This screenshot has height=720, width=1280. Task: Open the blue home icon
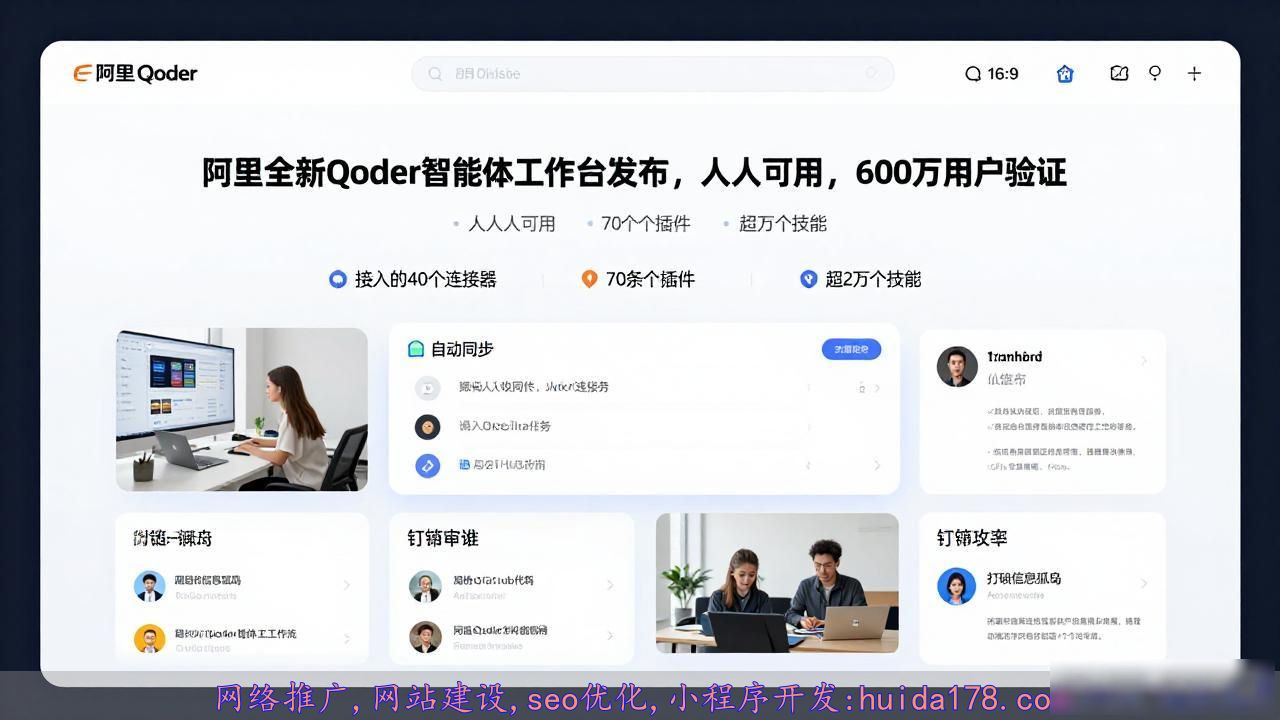[x=1065, y=73]
